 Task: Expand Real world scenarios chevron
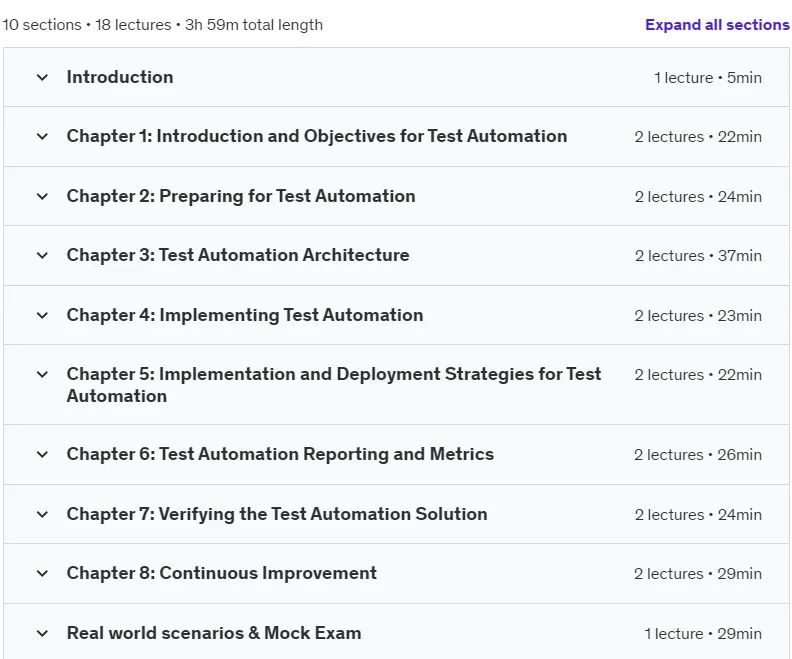42,633
